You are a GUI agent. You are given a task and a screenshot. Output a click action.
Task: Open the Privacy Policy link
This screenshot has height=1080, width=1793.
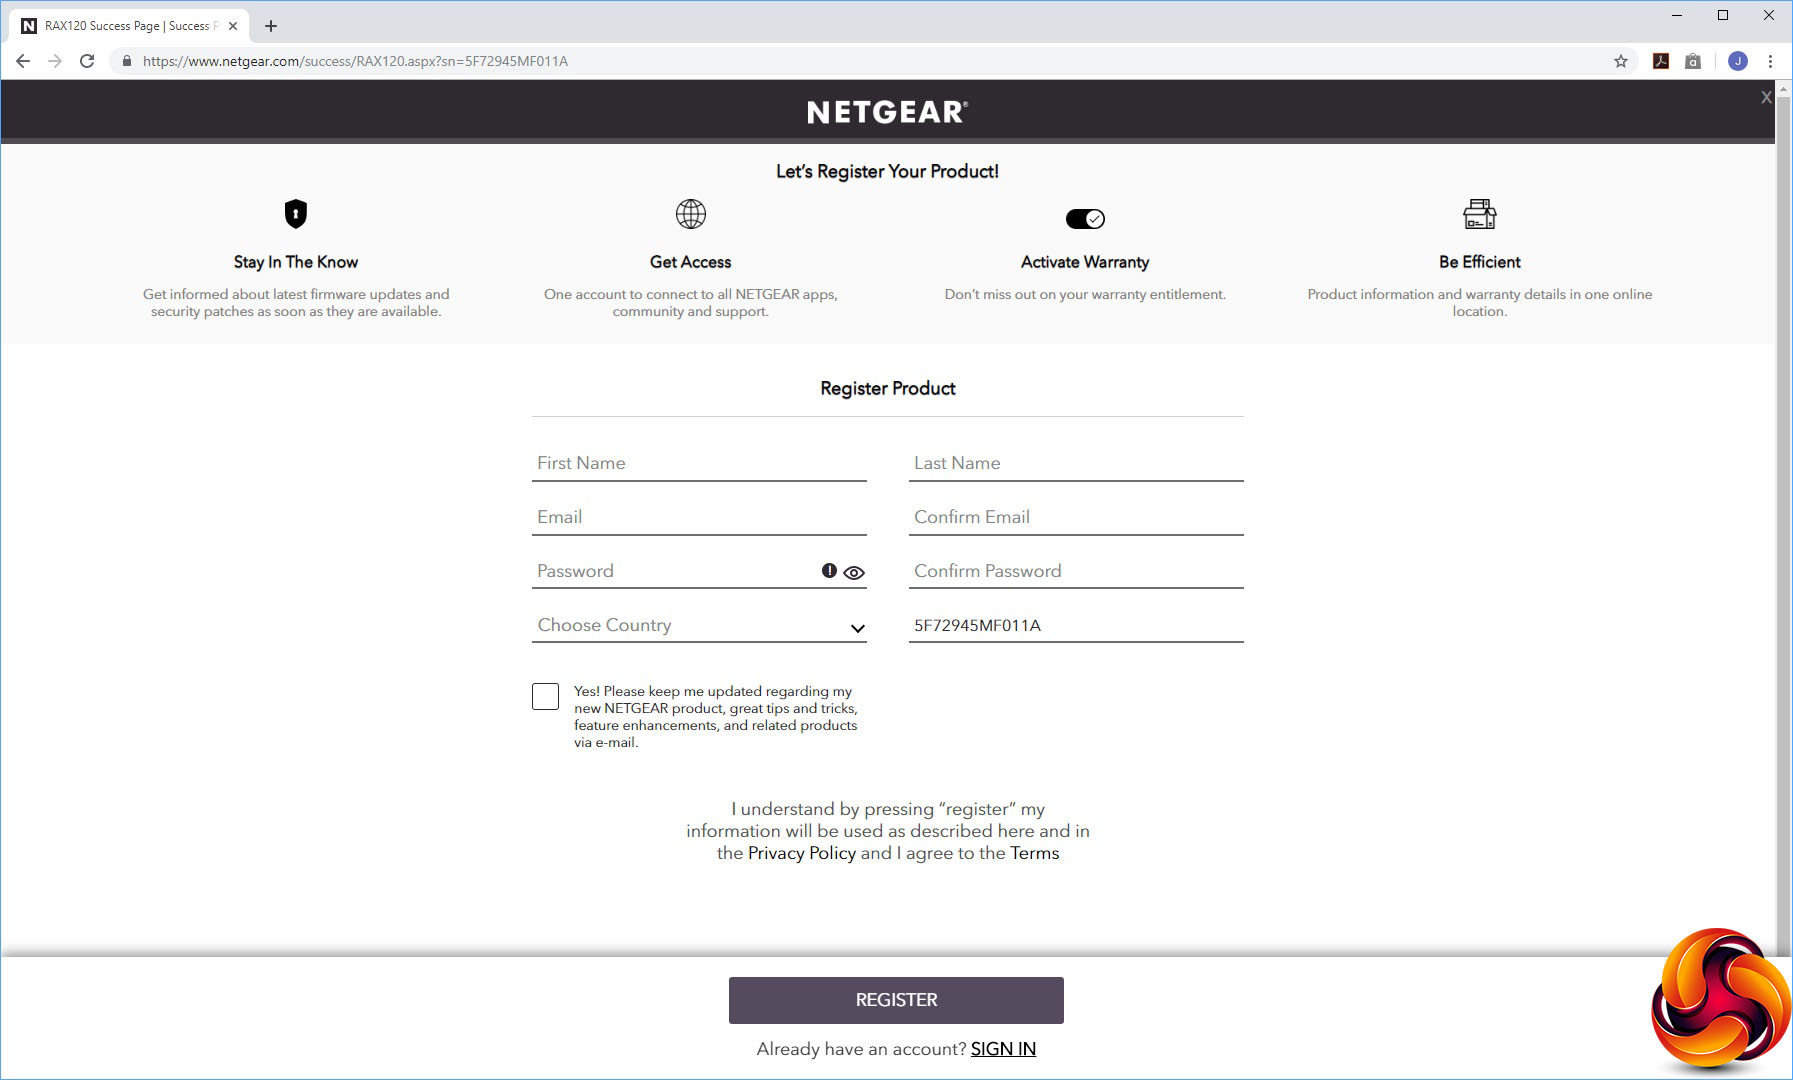(802, 853)
